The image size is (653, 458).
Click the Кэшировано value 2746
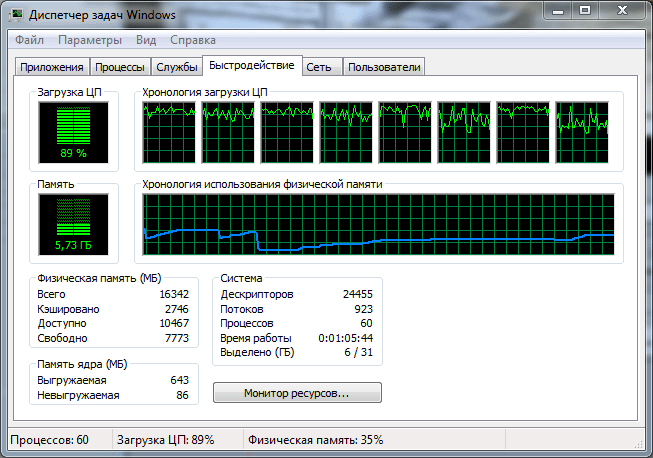coord(177,309)
